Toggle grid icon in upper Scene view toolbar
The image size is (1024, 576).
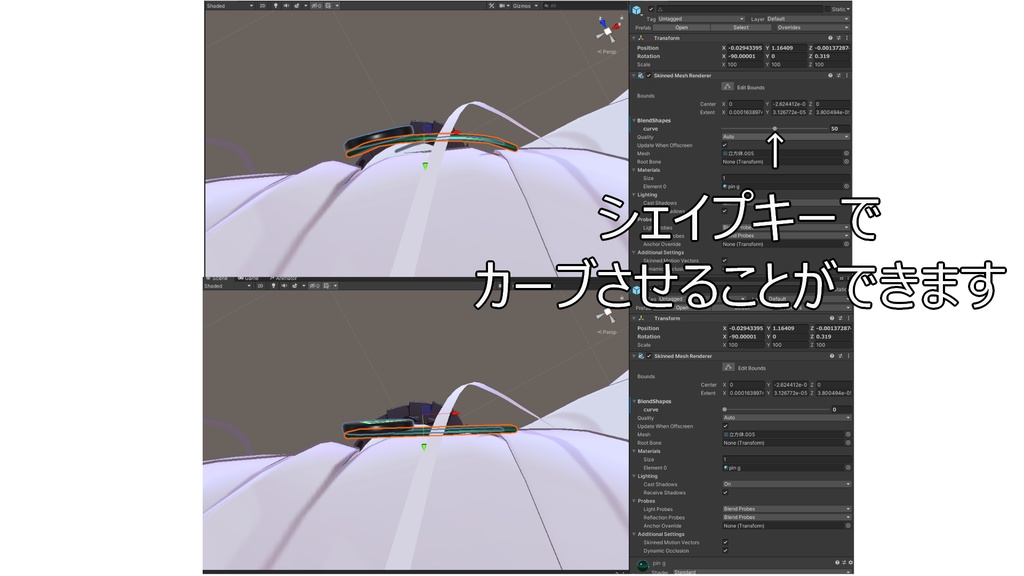(x=328, y=5)
